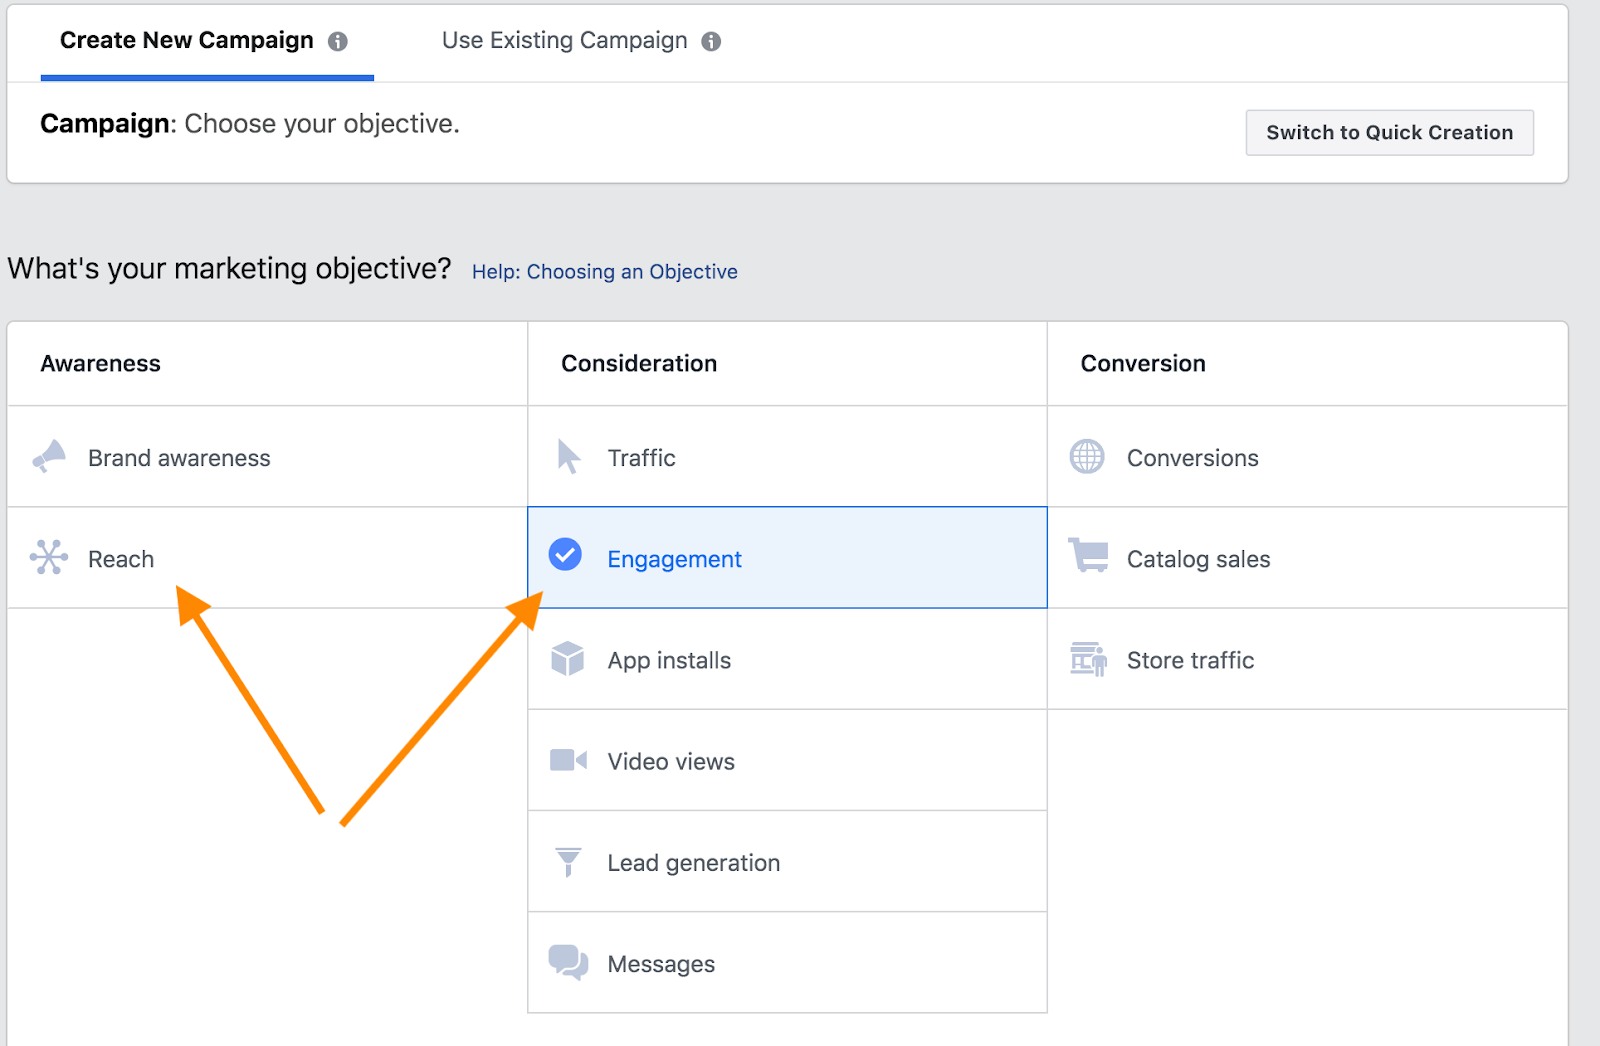Switch to Use Existing Campaign tab
This screenshot has height=1046, width=1600.
[x=564, y=41]
